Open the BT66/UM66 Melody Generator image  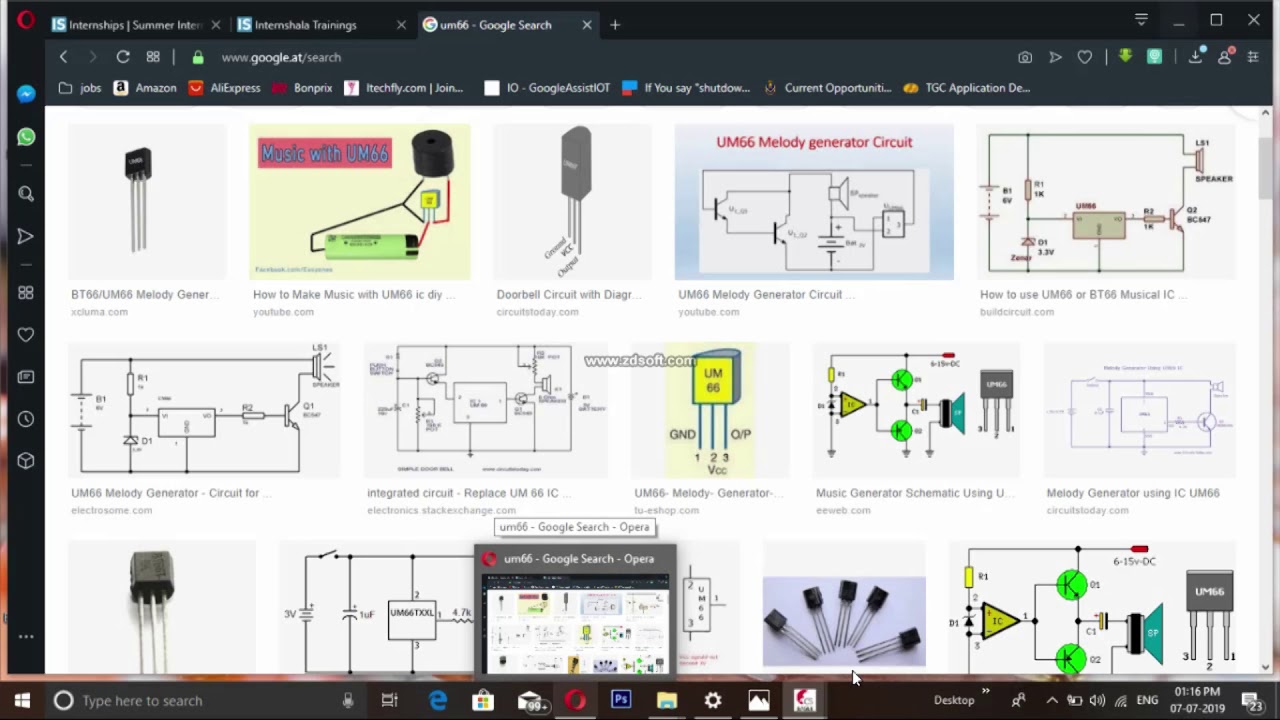(147, 202)
